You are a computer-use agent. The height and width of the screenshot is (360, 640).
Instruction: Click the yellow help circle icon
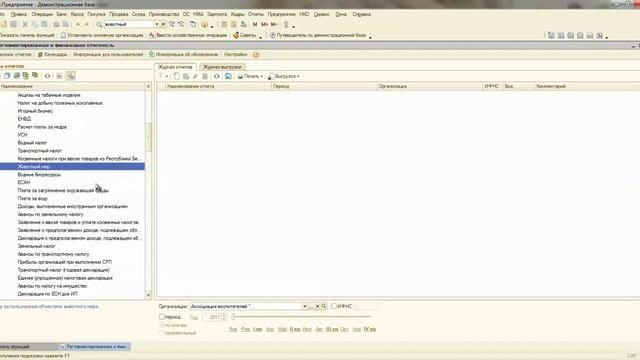[204, 24]
